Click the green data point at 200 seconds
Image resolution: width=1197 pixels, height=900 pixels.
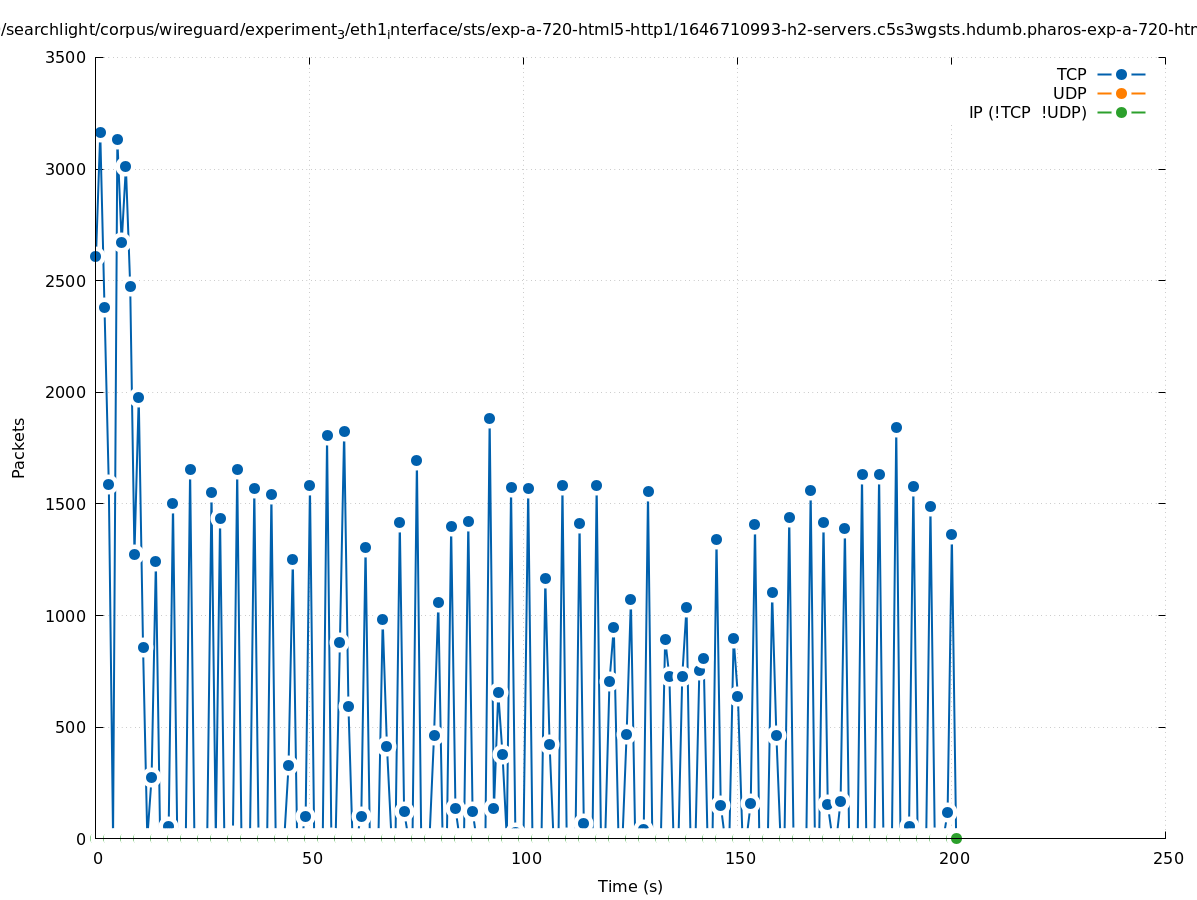[x=956, y=838]
